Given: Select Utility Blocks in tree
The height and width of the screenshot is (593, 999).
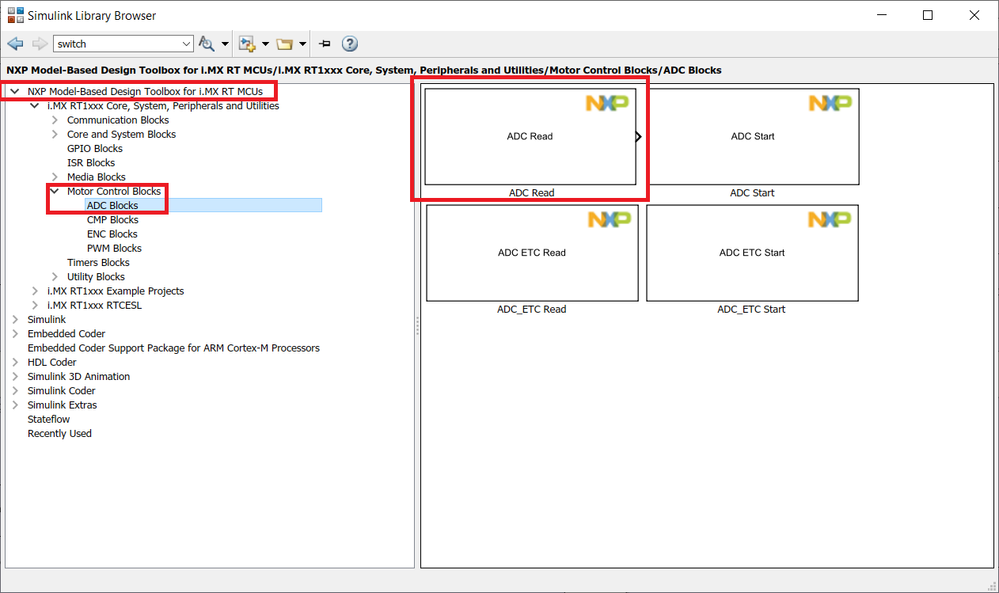Looking at the screenshot, I should [x=96, y=276].
